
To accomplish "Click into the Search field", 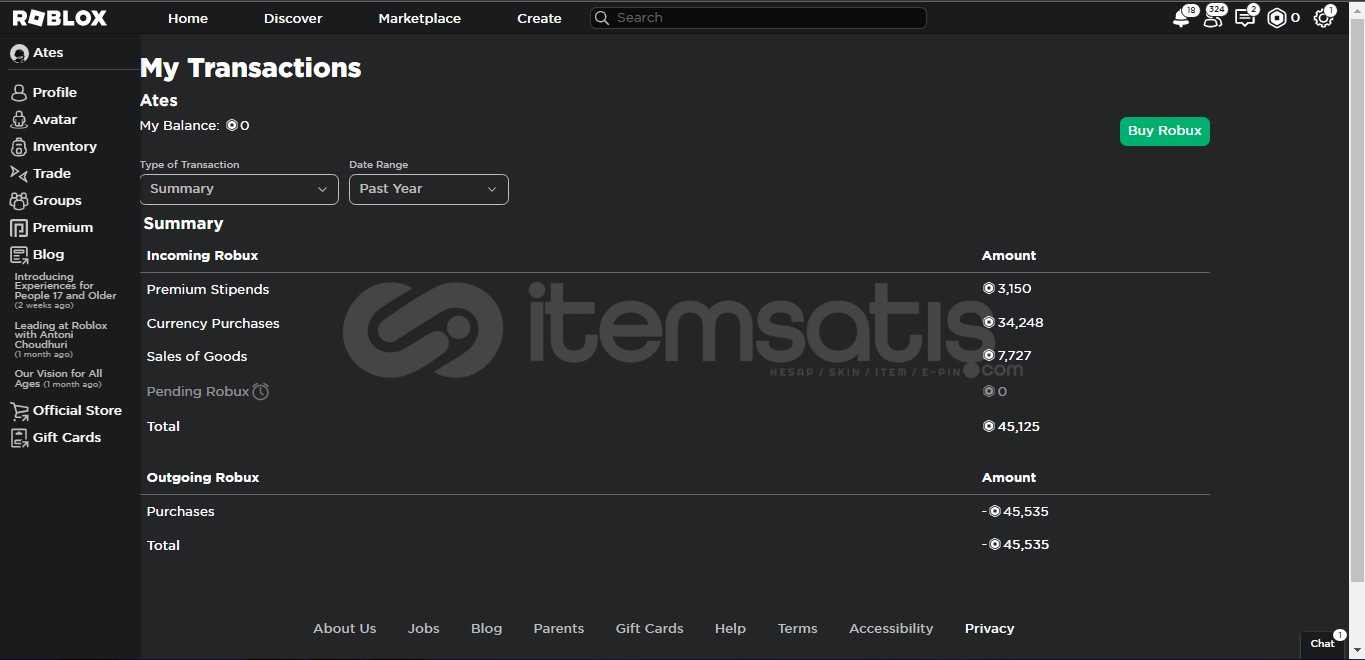I will click(x=758, y=18).
